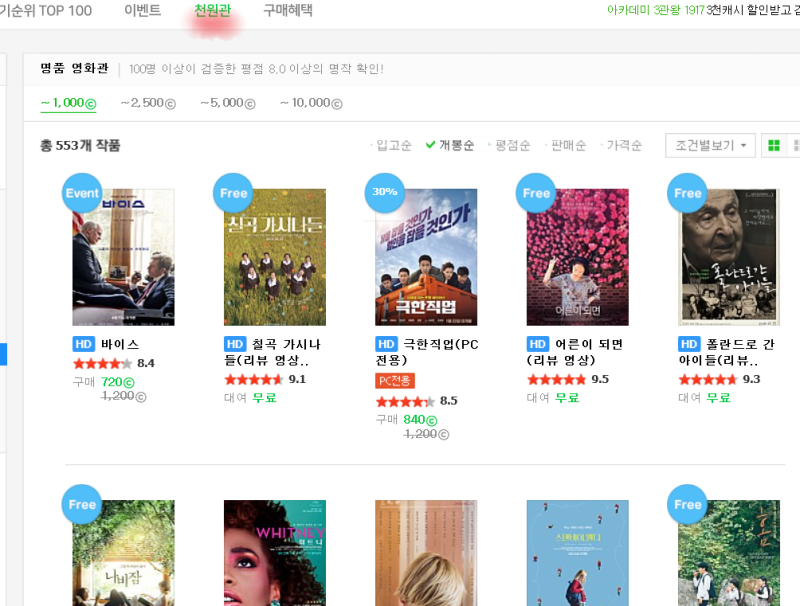Select the ~5,000 price filter

[x=228, y=103]
